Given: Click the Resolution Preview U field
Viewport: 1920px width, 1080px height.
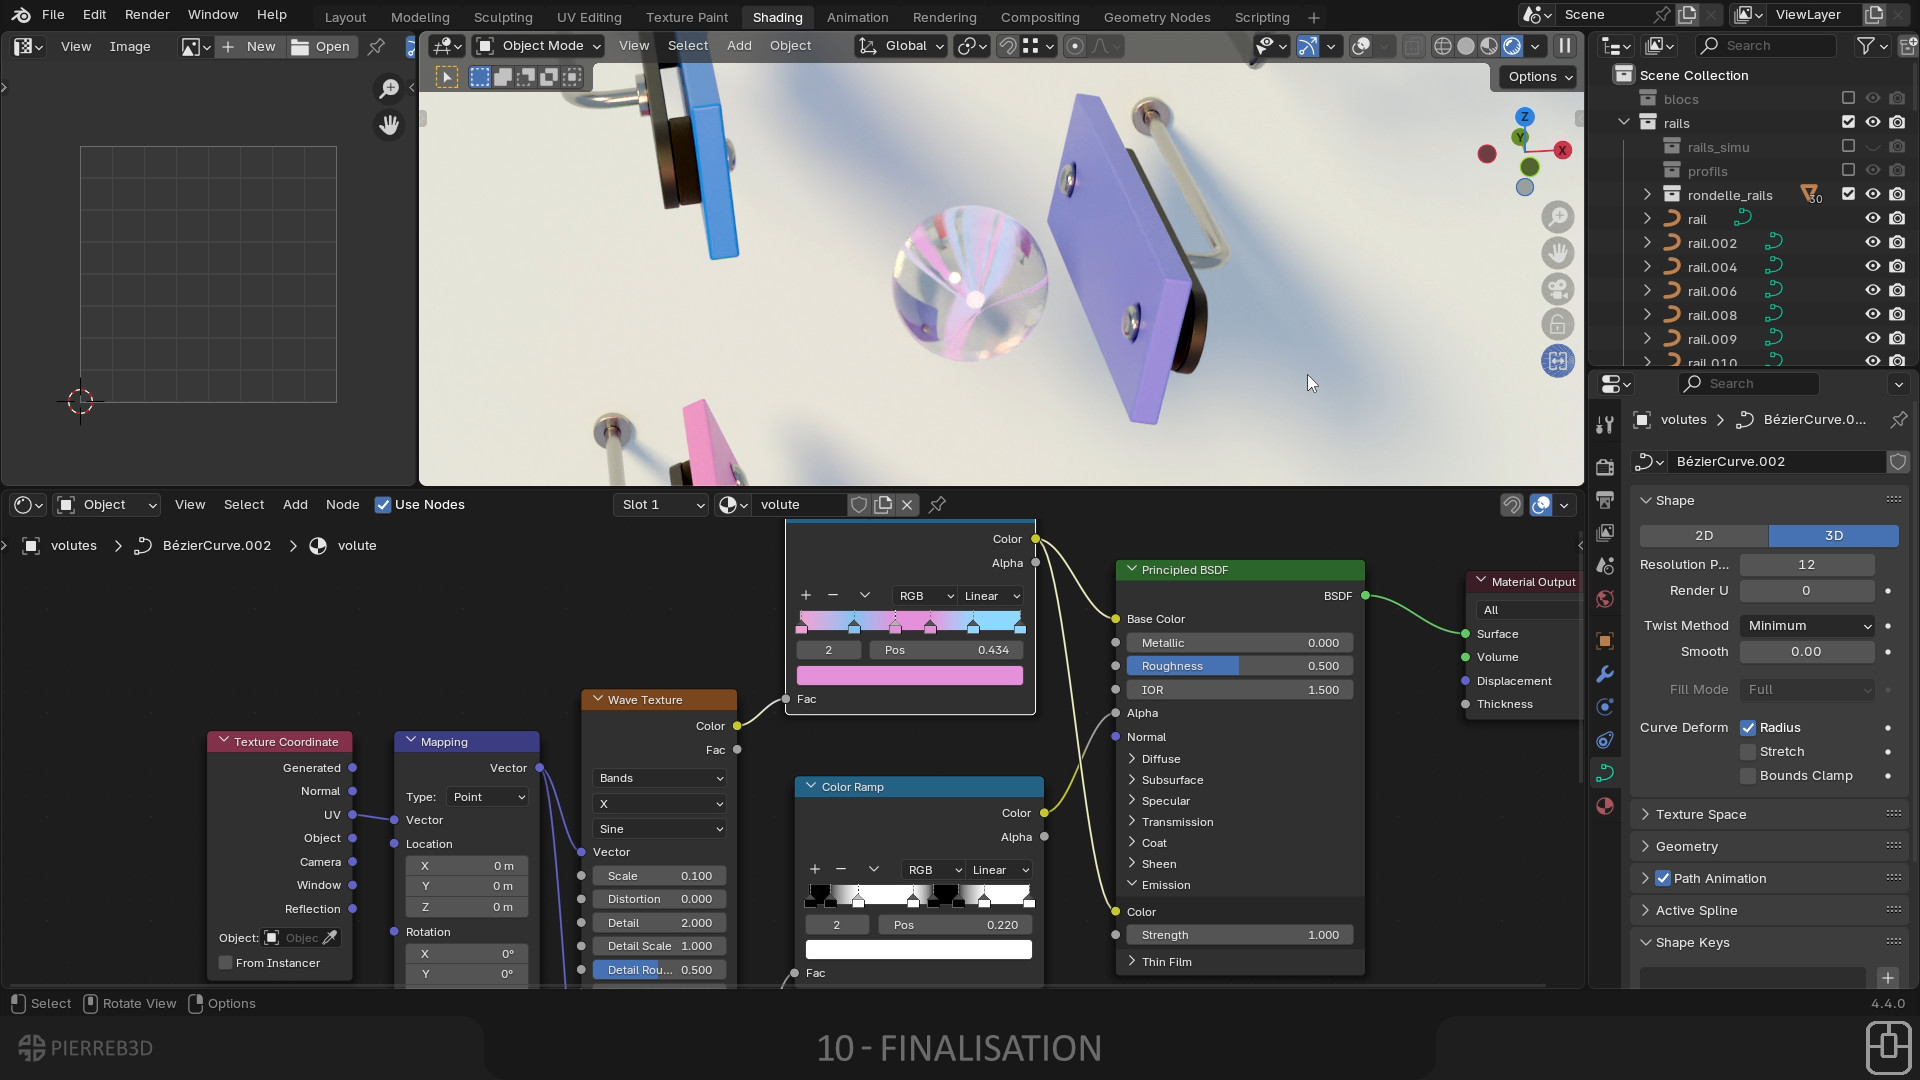Looking at the screenshot, I should click(x=1807, y=565).
